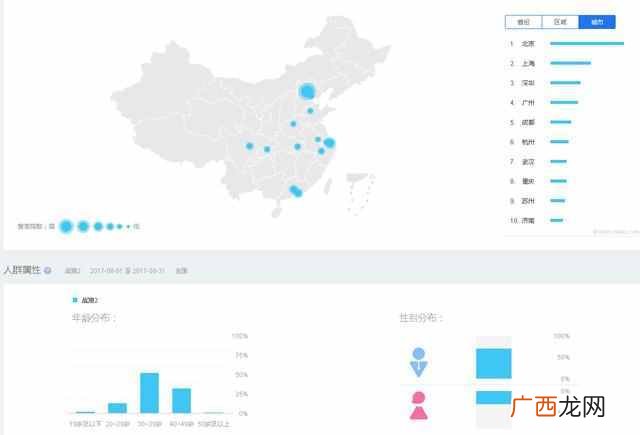Click the help icon beside 人群属性

tap(47, 270)
